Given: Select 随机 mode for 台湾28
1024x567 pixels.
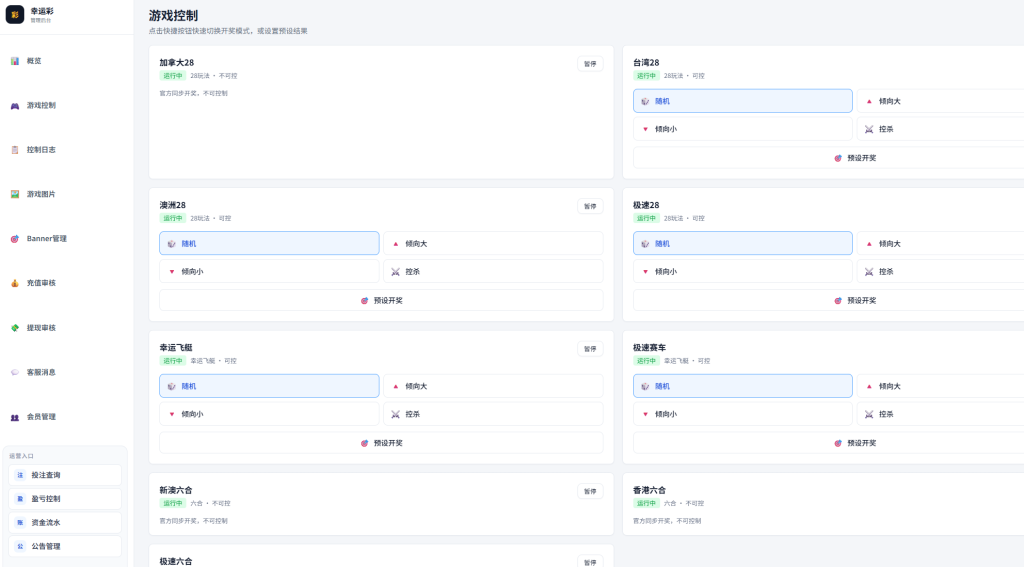Looking at the screenshot, I should point(743,101).
